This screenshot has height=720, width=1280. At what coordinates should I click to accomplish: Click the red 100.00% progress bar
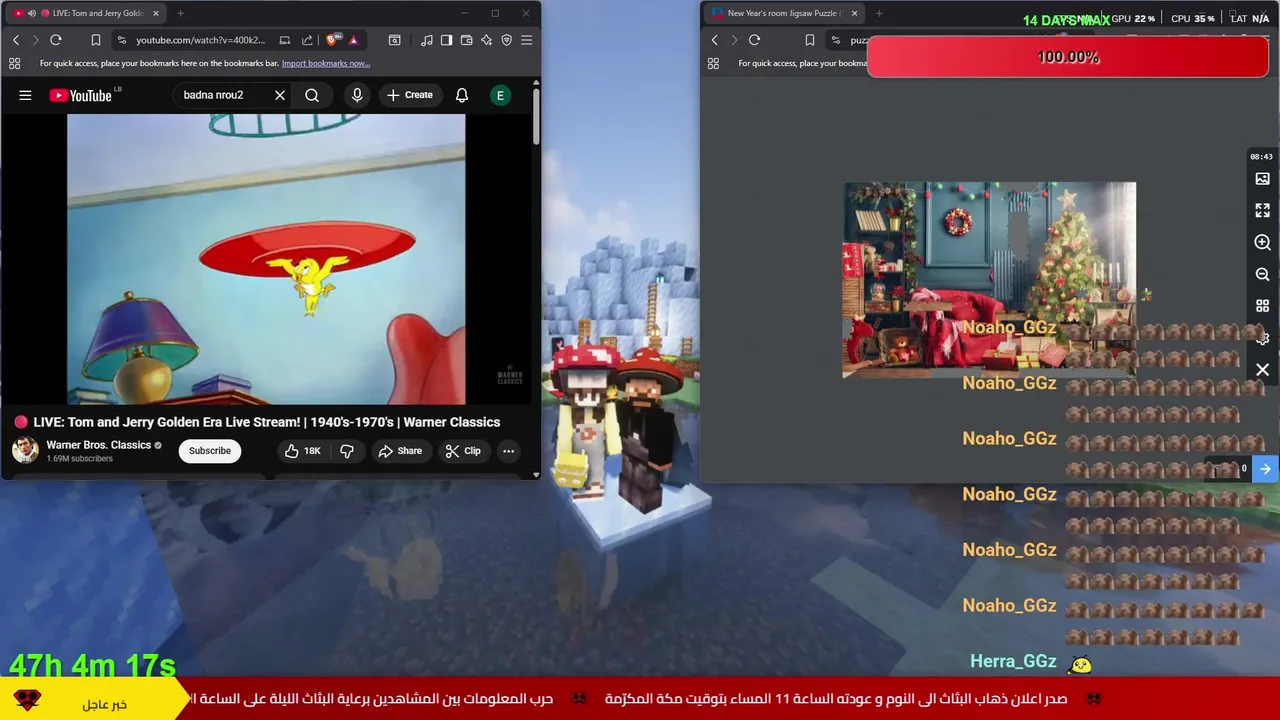(x=1068, y=57)
